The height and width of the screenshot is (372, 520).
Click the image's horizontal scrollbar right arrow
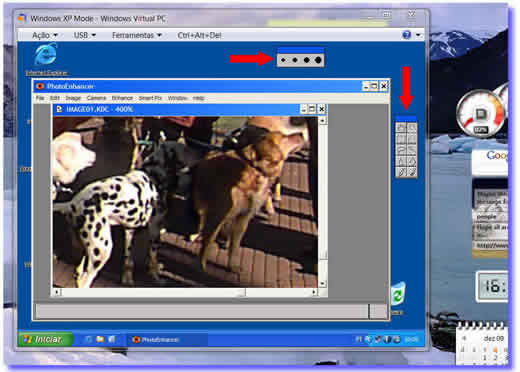(x=314, y=292)
